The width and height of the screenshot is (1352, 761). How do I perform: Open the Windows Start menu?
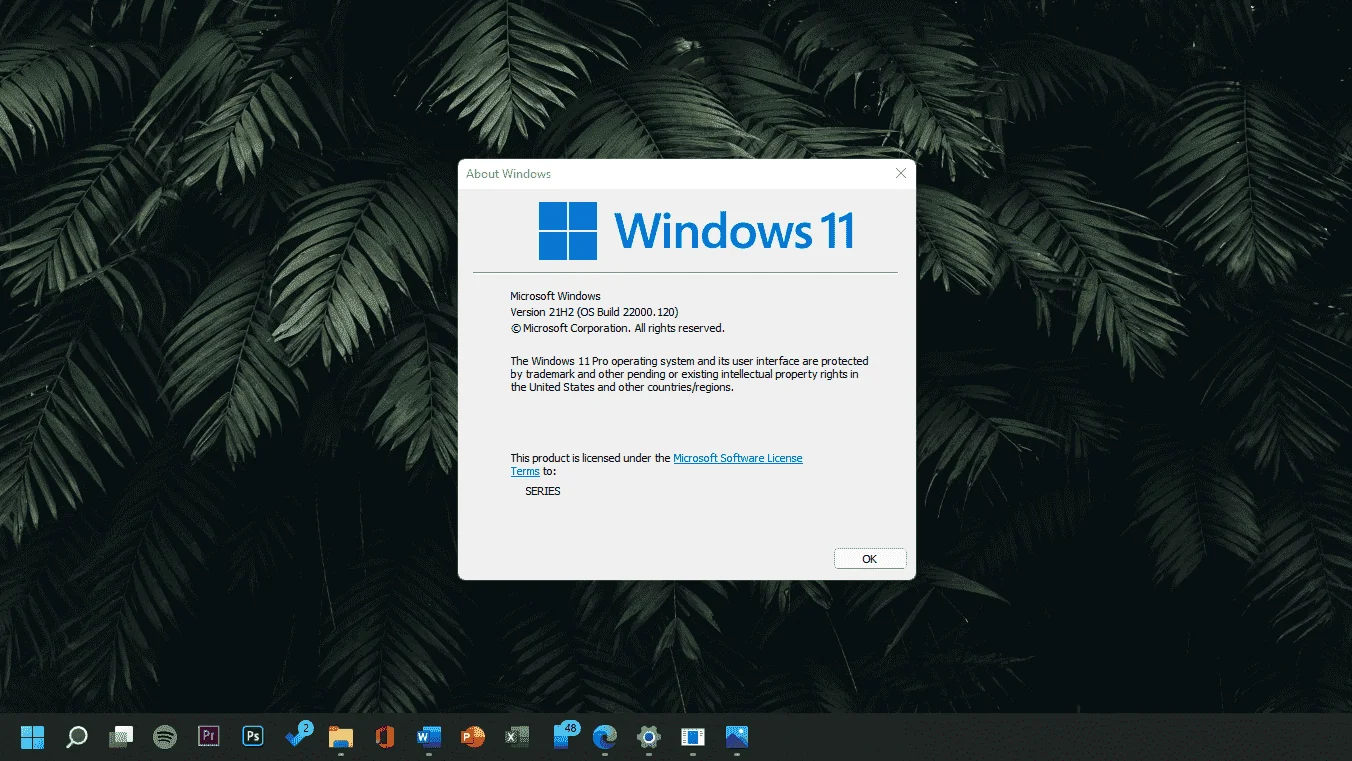click(x=33, y=737)
